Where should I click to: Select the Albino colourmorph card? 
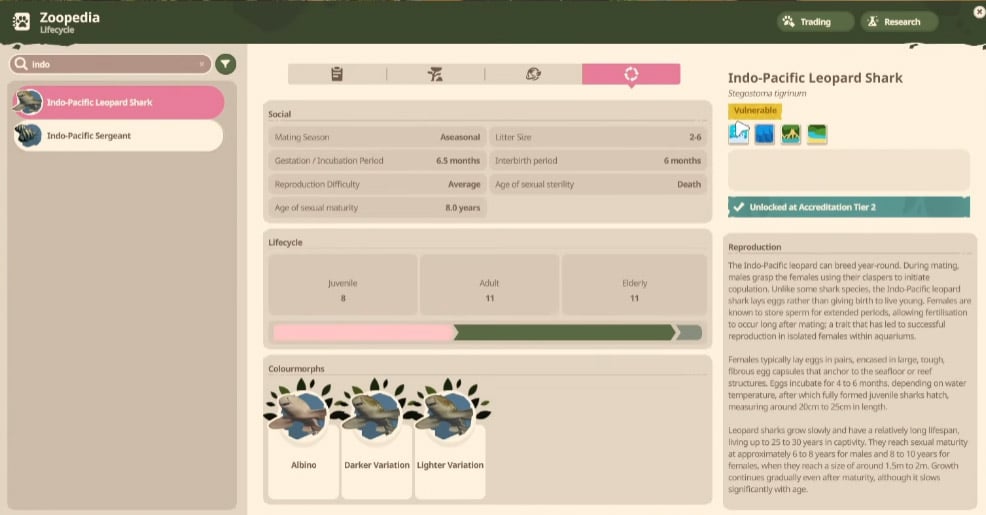pyautogui.click(x=303, y=440)
